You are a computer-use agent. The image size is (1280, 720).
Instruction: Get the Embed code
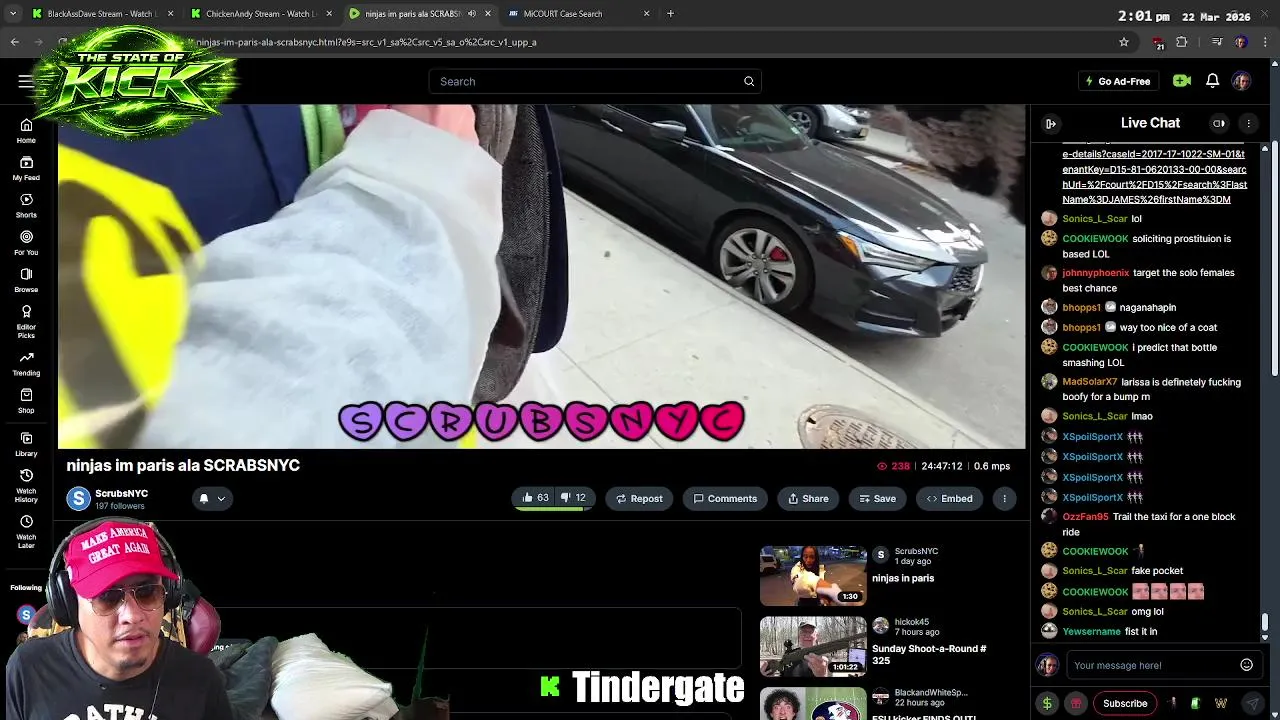click(949, 498)
